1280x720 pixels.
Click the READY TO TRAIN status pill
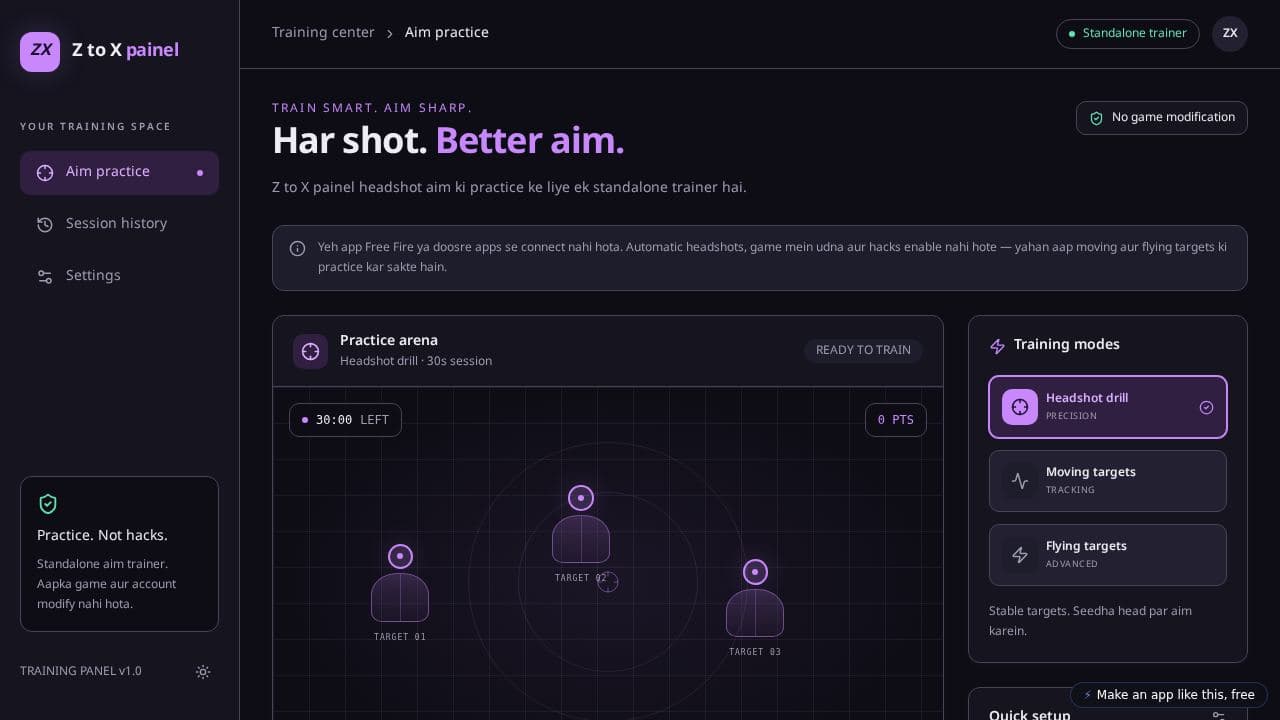click(863, 350)
